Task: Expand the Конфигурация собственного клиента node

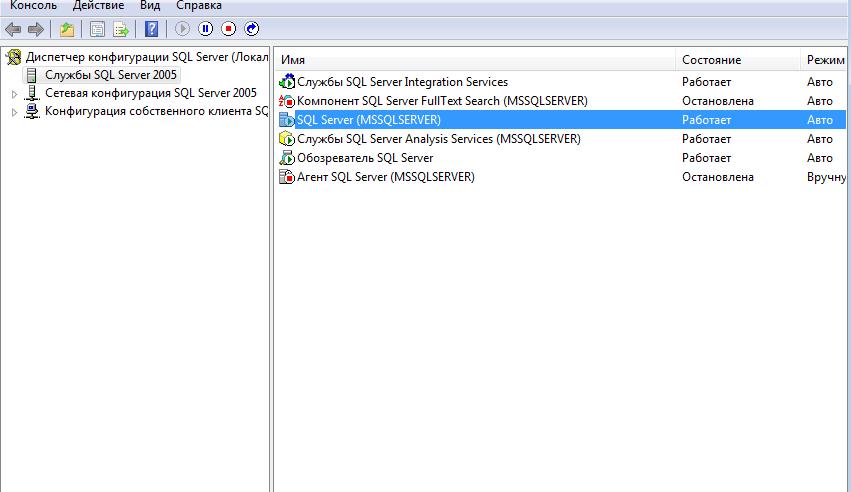Action: click(15, 112)
